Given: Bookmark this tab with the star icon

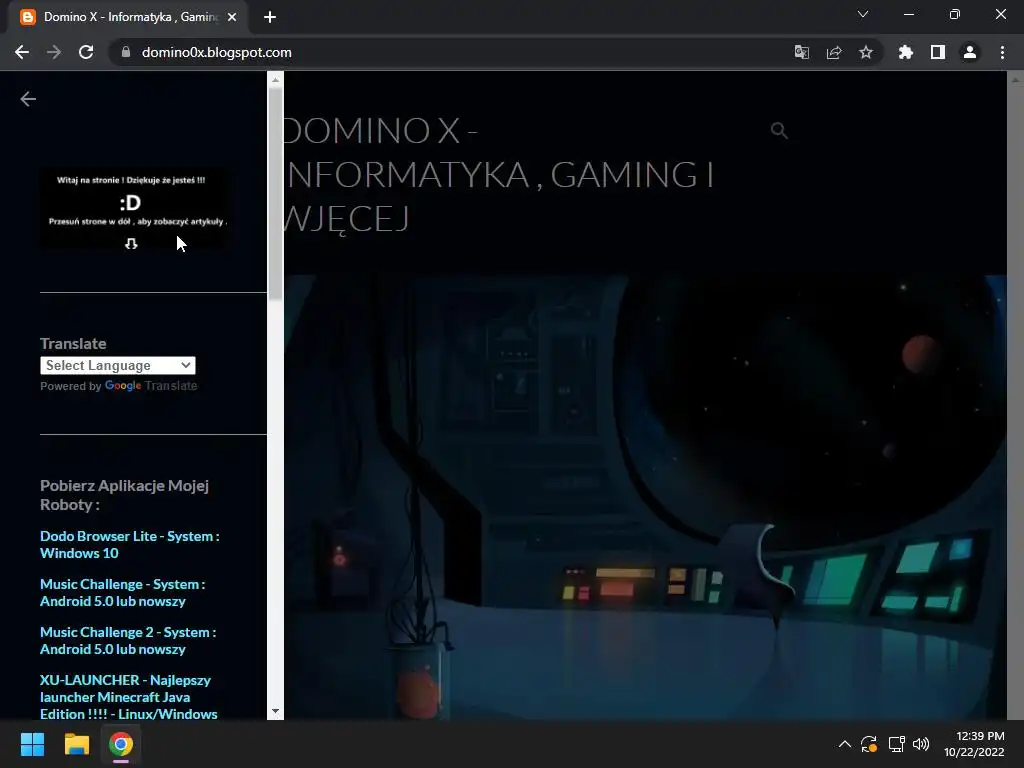Looking at the screenshot, I should click(x=866, y=52).
